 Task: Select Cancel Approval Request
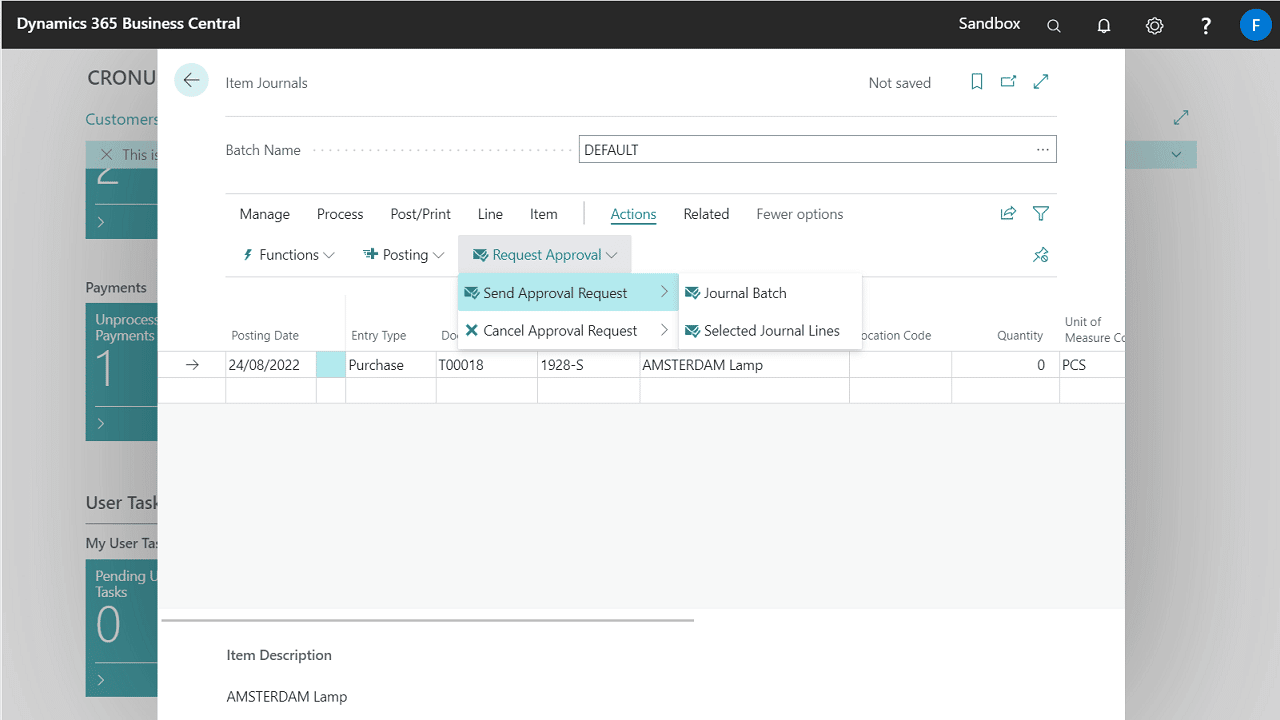pos(568,330)
